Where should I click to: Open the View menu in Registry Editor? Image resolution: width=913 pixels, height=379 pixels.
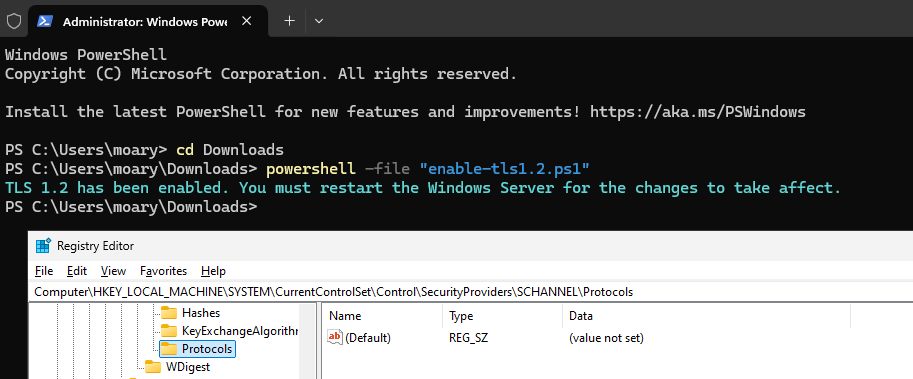coord(113,271)
